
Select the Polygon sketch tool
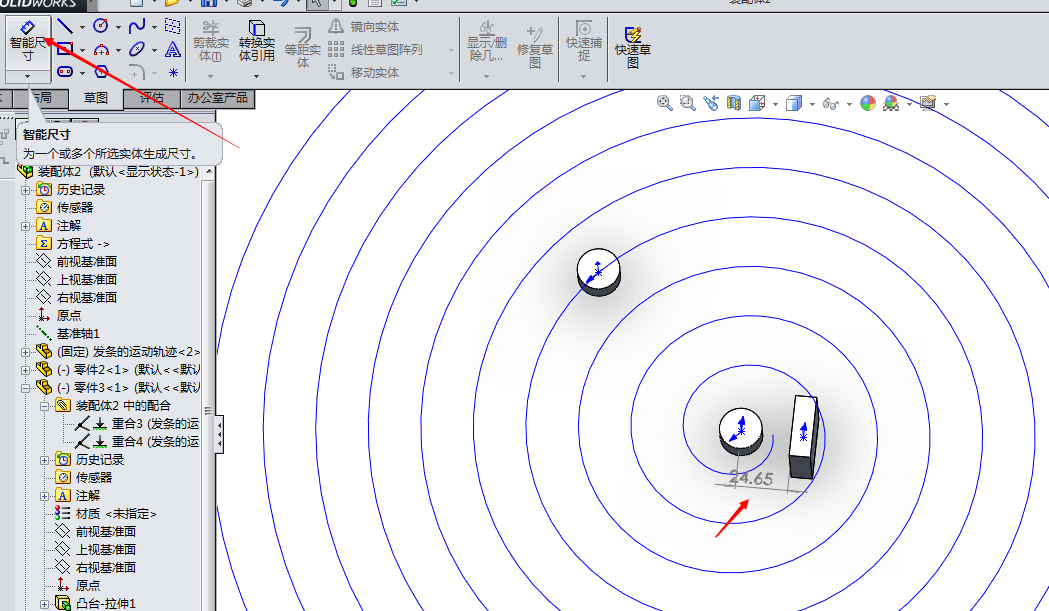pos(101,72)
